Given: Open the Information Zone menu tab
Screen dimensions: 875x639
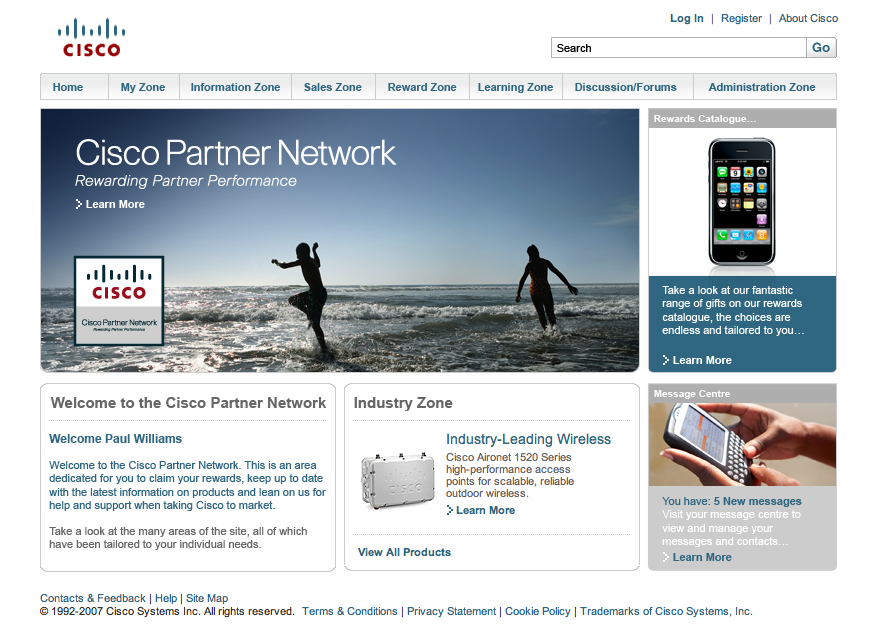Looking at the screenshot, I should coord(235,87).
